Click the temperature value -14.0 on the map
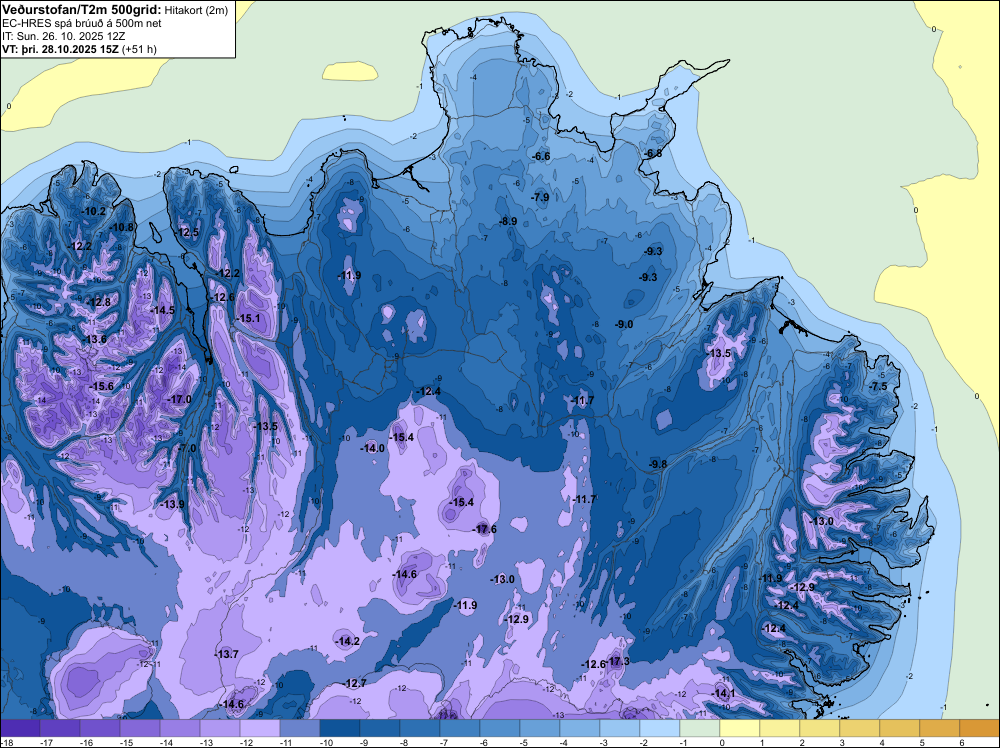The height and width of the screenshot is (748, 1000). (x=372, y=448)
